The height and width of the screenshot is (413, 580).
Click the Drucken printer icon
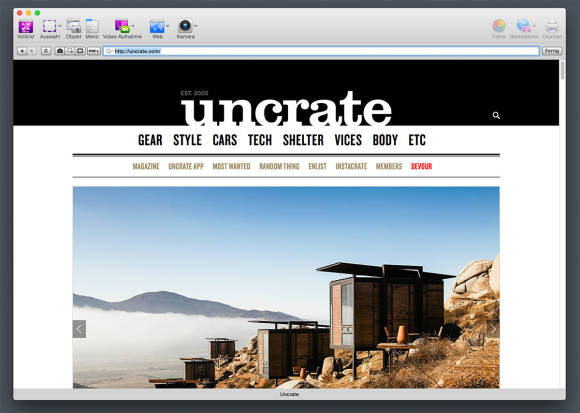552,27
